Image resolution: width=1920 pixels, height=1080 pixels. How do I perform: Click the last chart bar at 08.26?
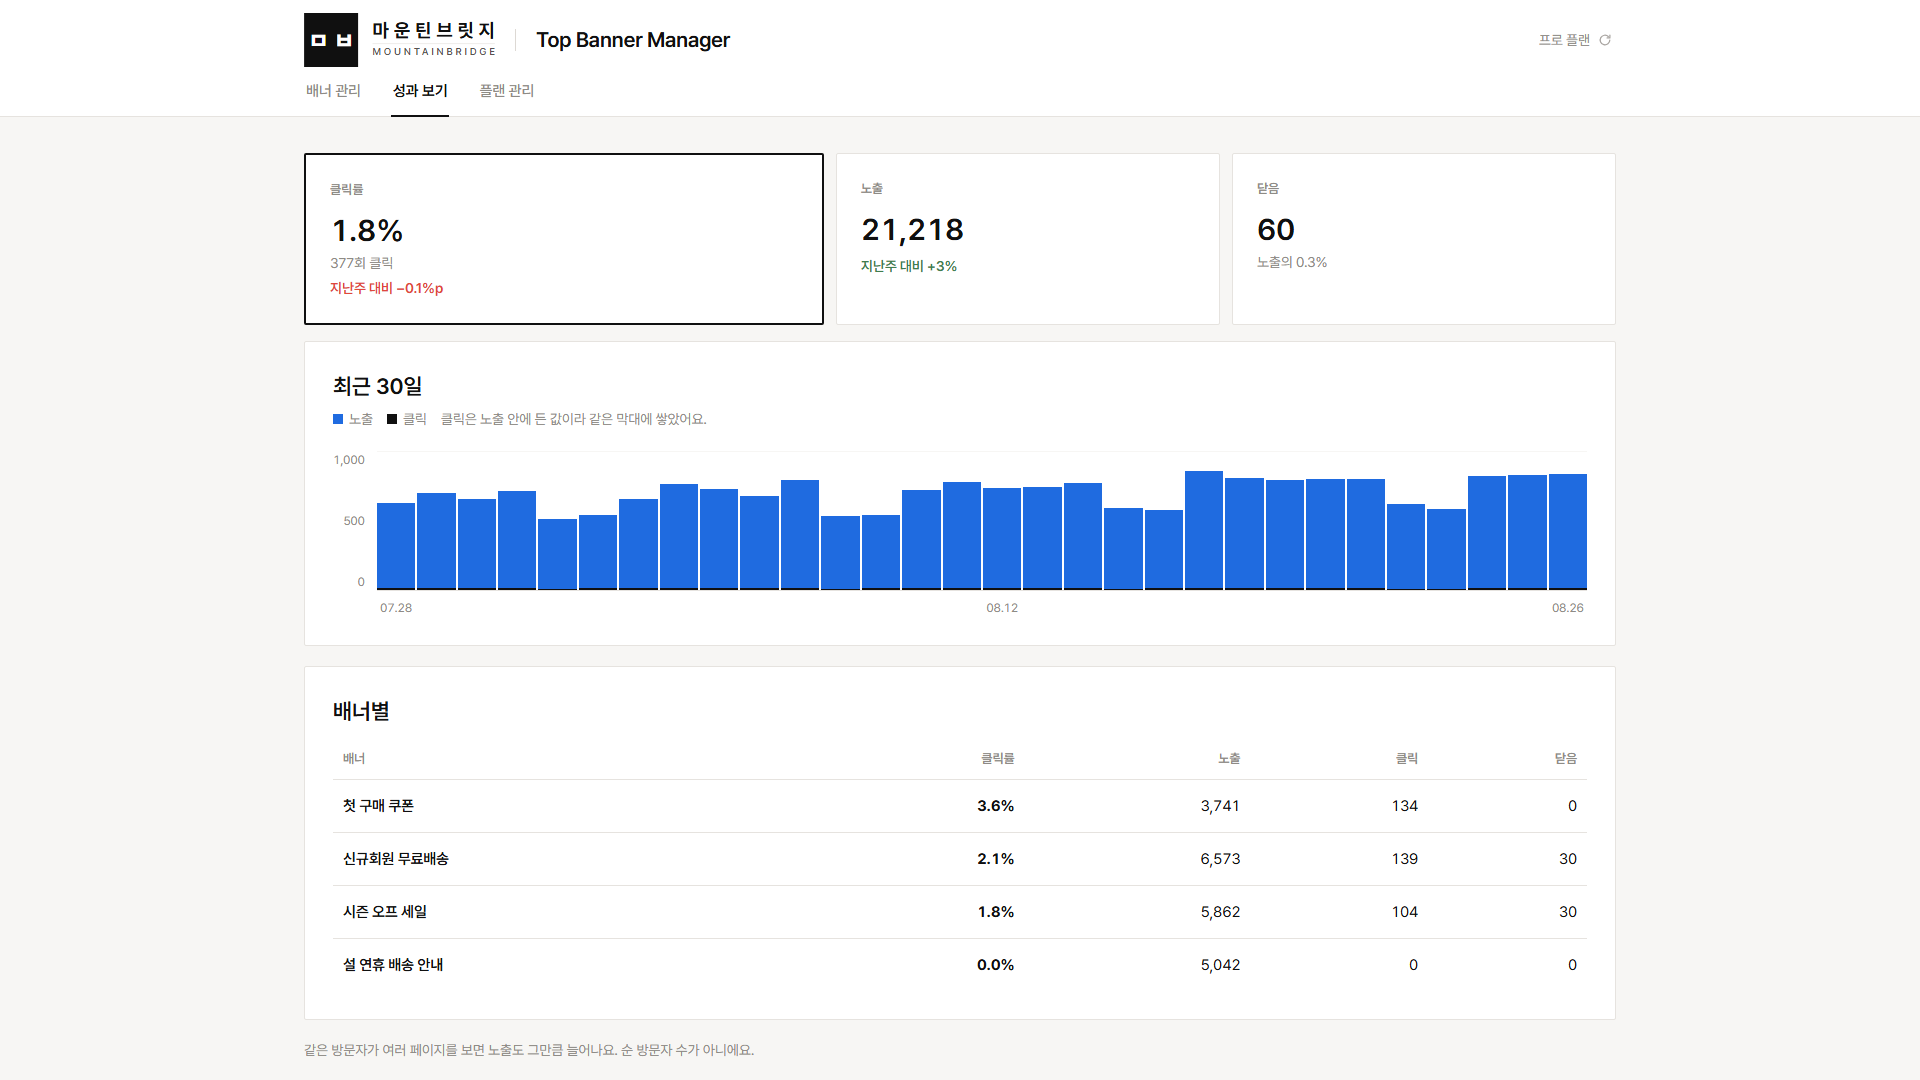1568,532
